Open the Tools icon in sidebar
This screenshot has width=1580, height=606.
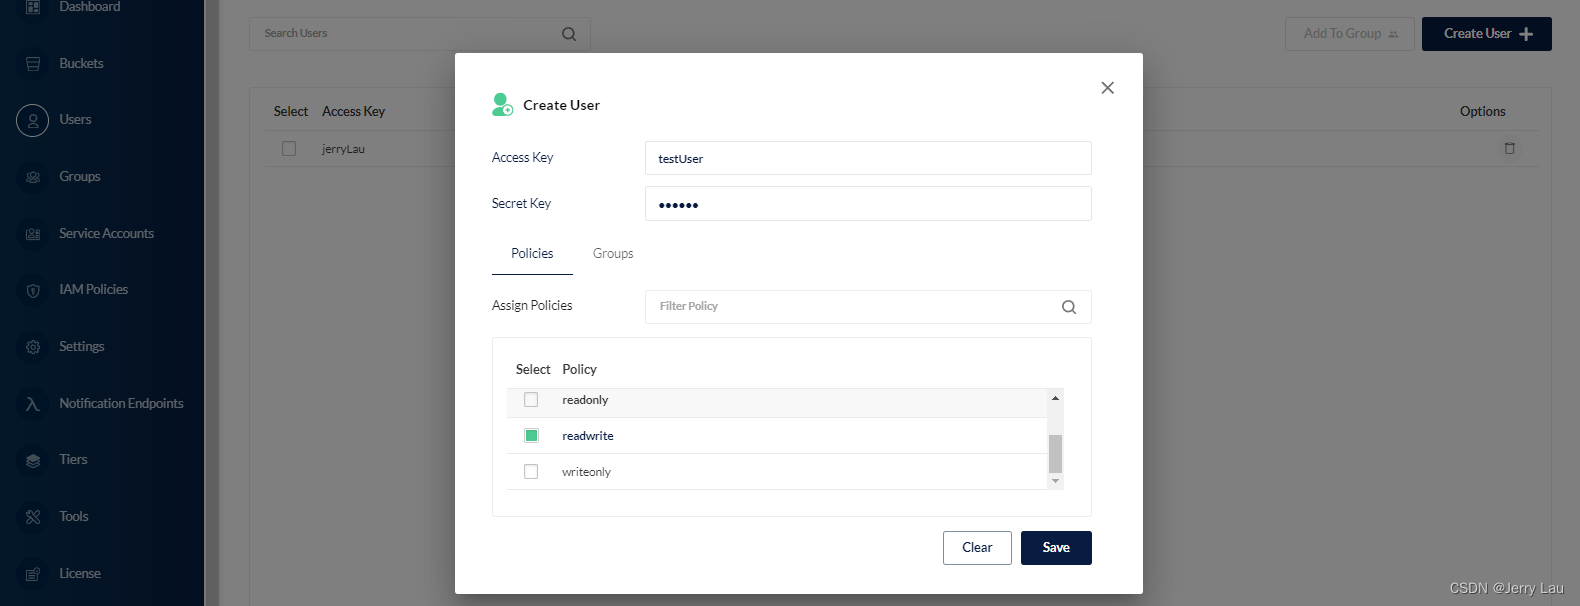click(x=33, y=517)
